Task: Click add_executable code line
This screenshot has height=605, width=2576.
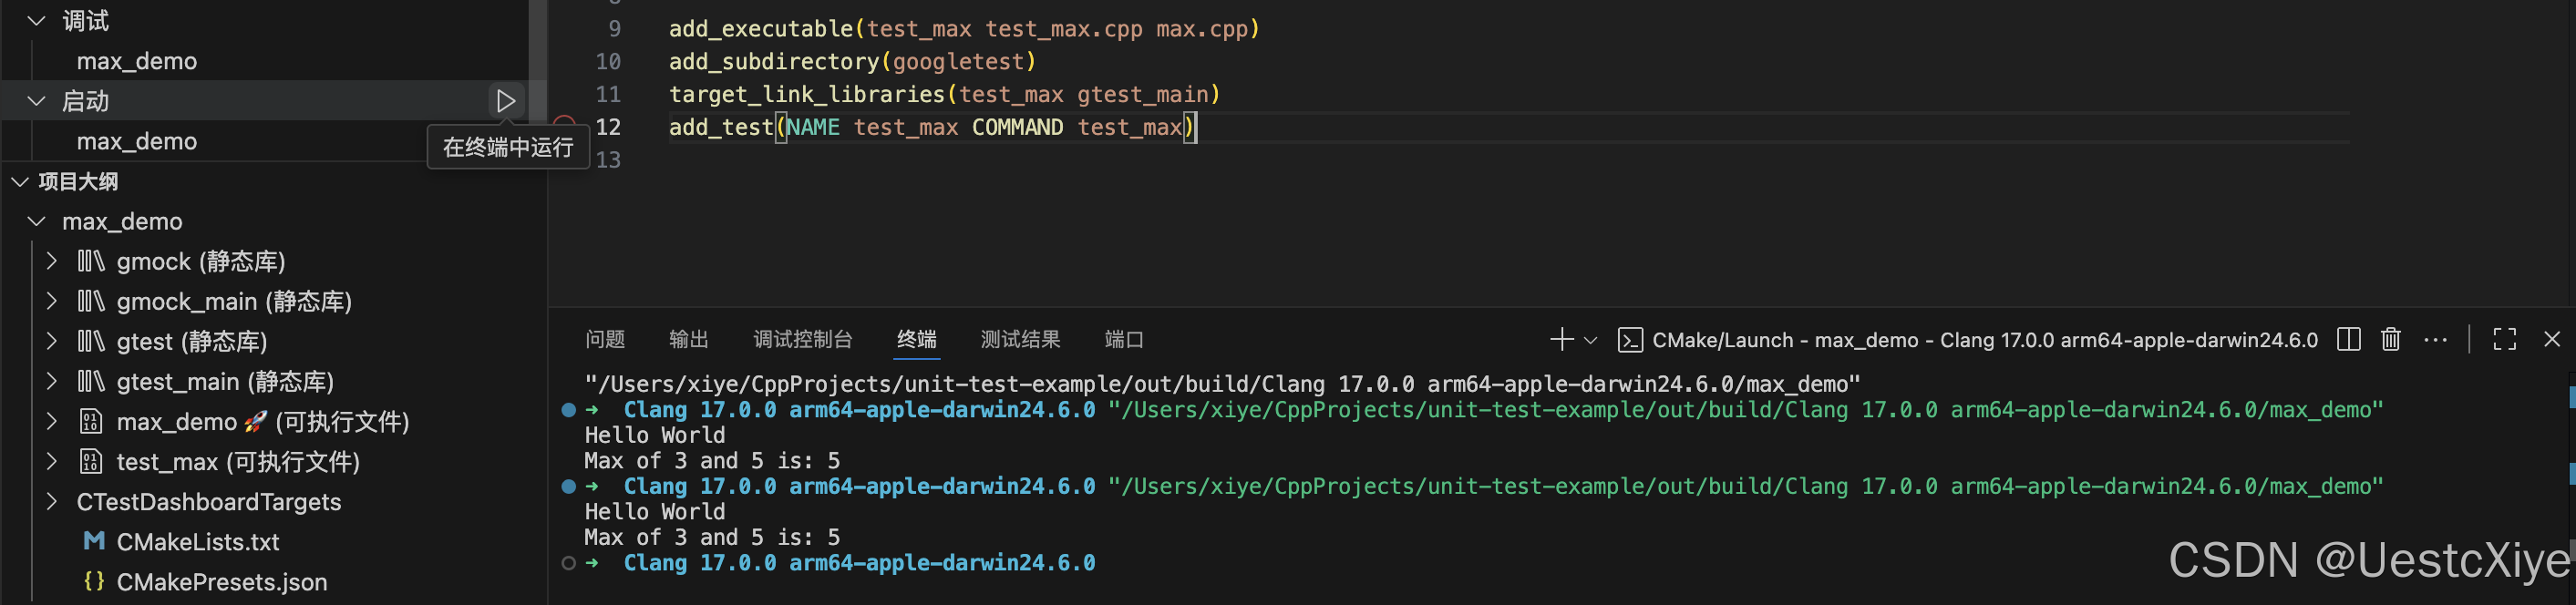Action: [x=964, y=29]
